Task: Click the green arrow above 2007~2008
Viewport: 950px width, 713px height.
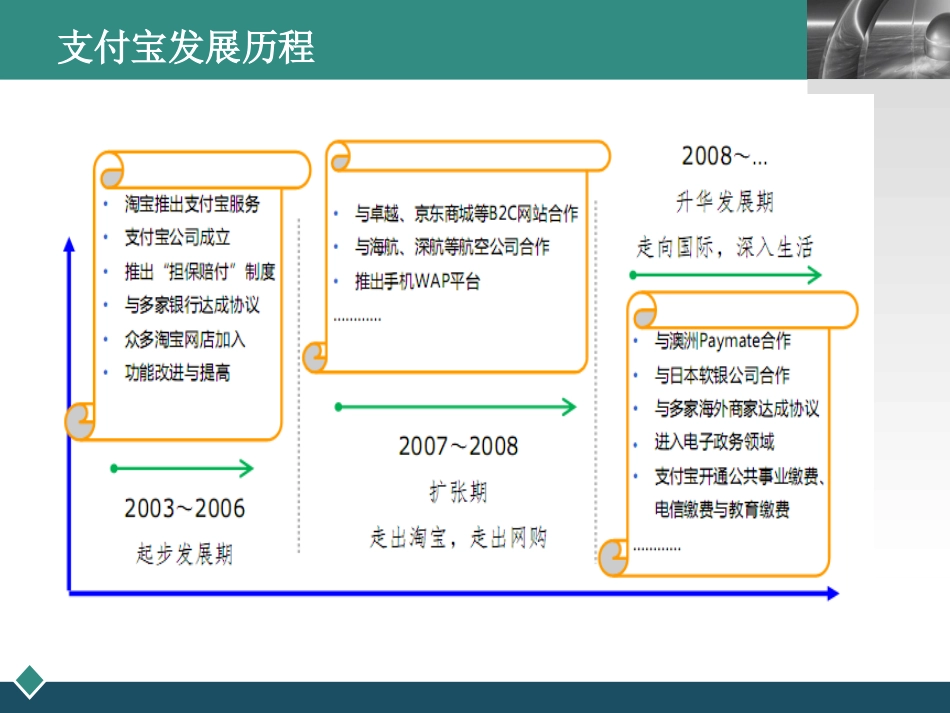Action: (x=456, y=406)
